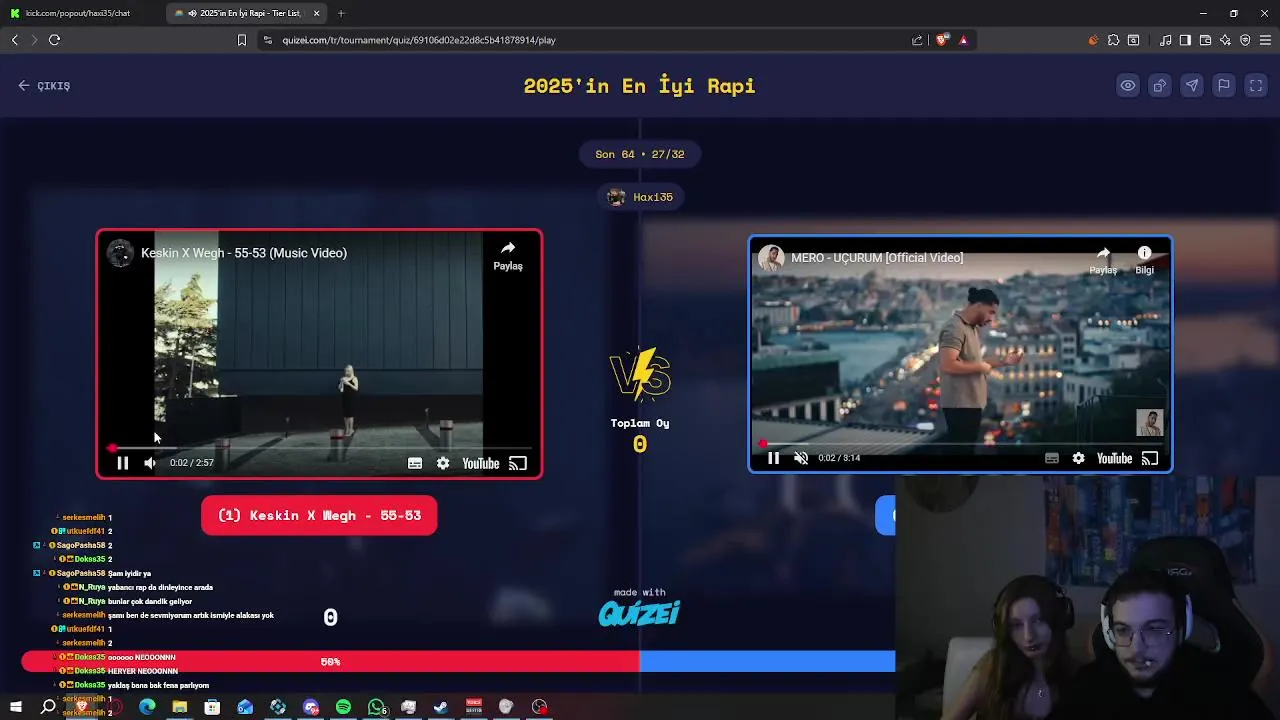Open File Explorer from the taskbar

point(180,707)
